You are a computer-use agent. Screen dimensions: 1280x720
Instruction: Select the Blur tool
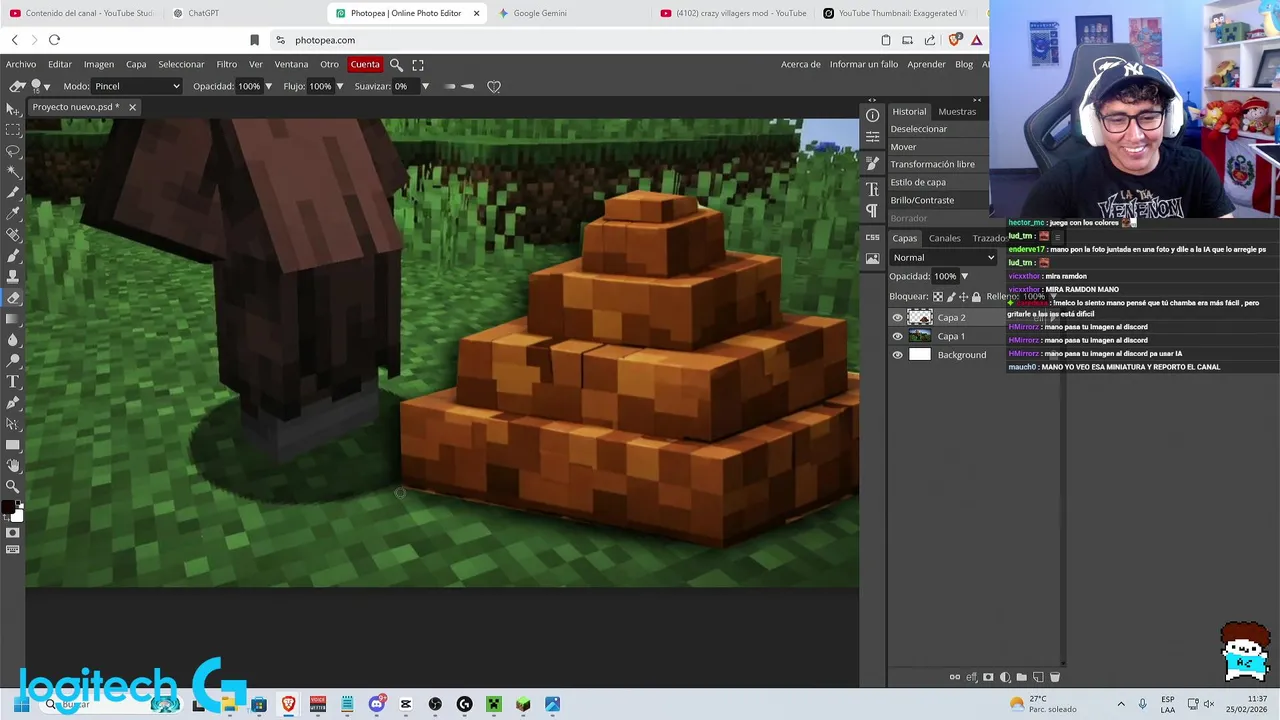click(12, 340)
